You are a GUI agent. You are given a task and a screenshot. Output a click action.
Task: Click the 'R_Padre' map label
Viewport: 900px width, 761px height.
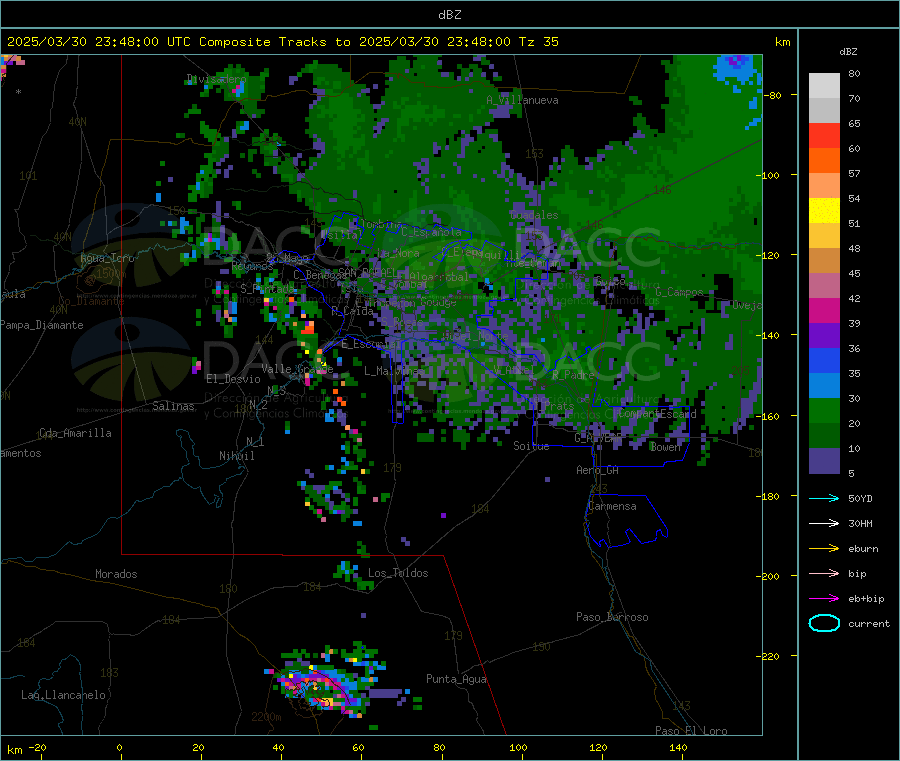pos(573,375)
